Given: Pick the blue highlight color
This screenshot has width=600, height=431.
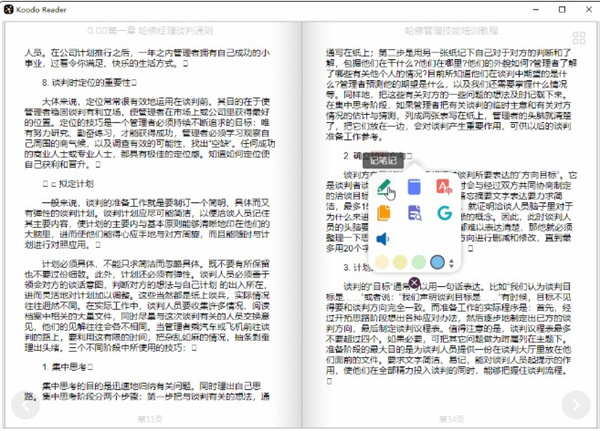Looking at the screenshot, I should 437,262.
